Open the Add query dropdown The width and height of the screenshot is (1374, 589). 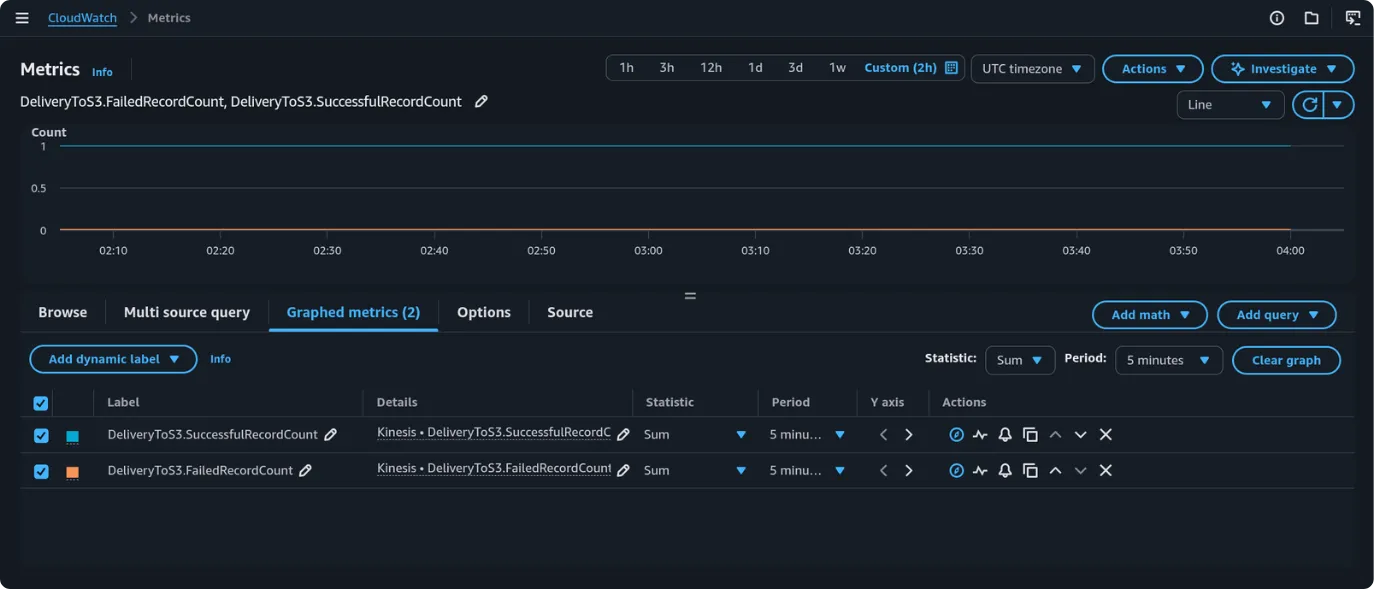[1277, 315]
